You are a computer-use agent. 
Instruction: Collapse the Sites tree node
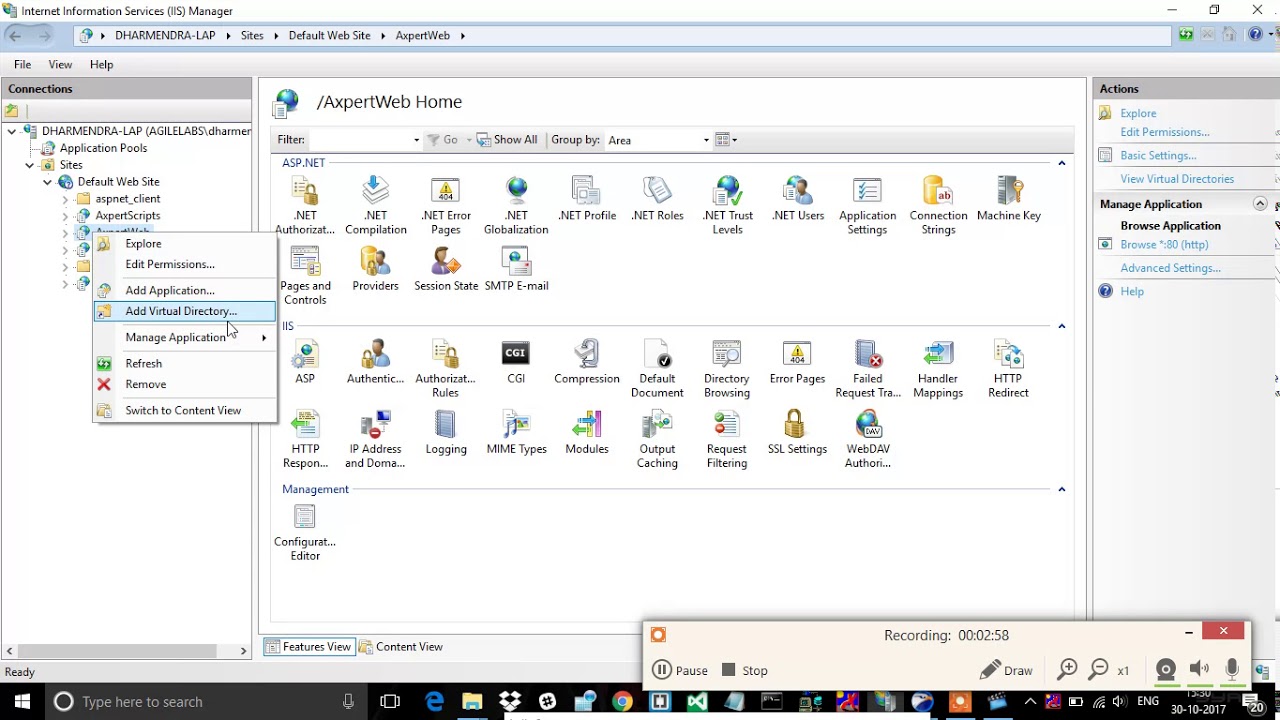(x=29, y=165)
